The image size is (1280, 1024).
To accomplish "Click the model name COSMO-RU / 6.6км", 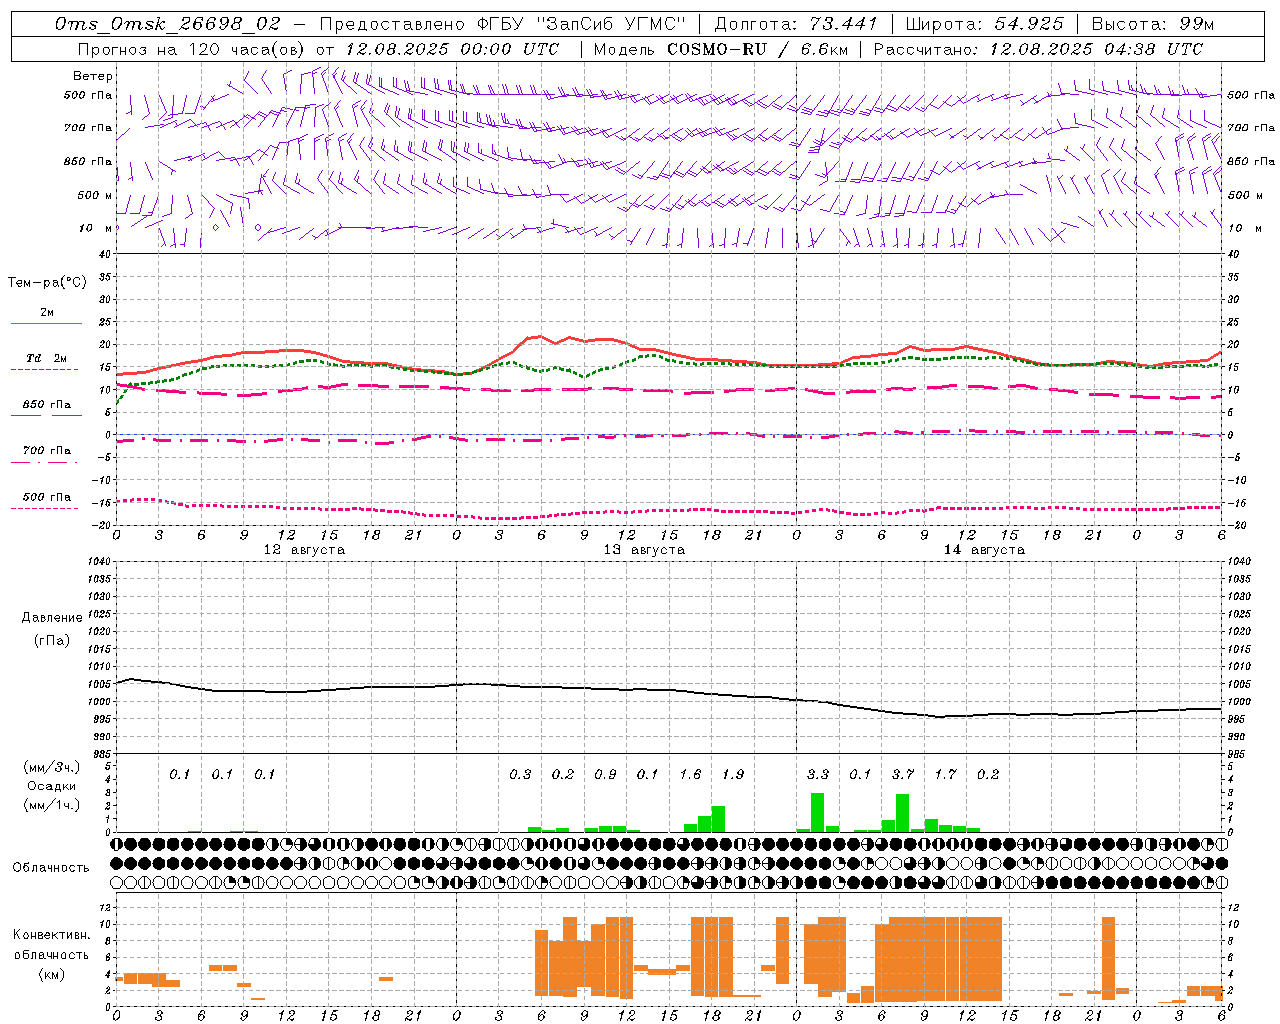I will (x=758, y=48).
